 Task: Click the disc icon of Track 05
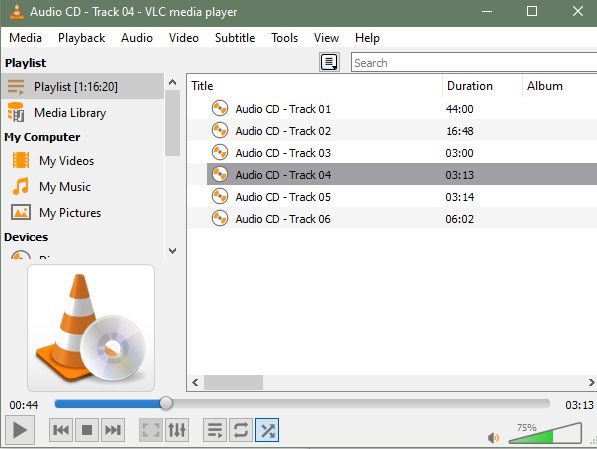tap(220, 196)
